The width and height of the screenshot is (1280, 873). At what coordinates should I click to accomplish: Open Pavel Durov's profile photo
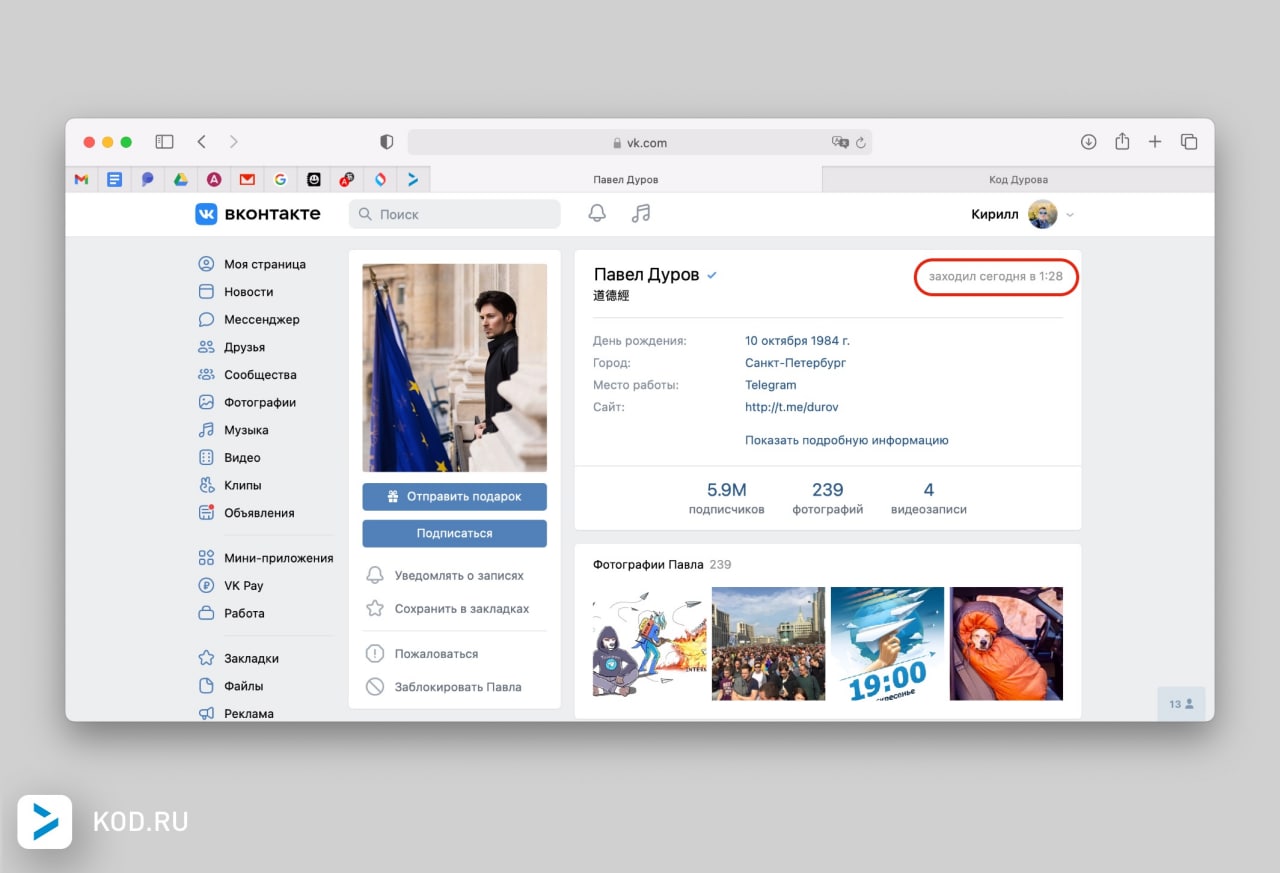coord(455,368)
